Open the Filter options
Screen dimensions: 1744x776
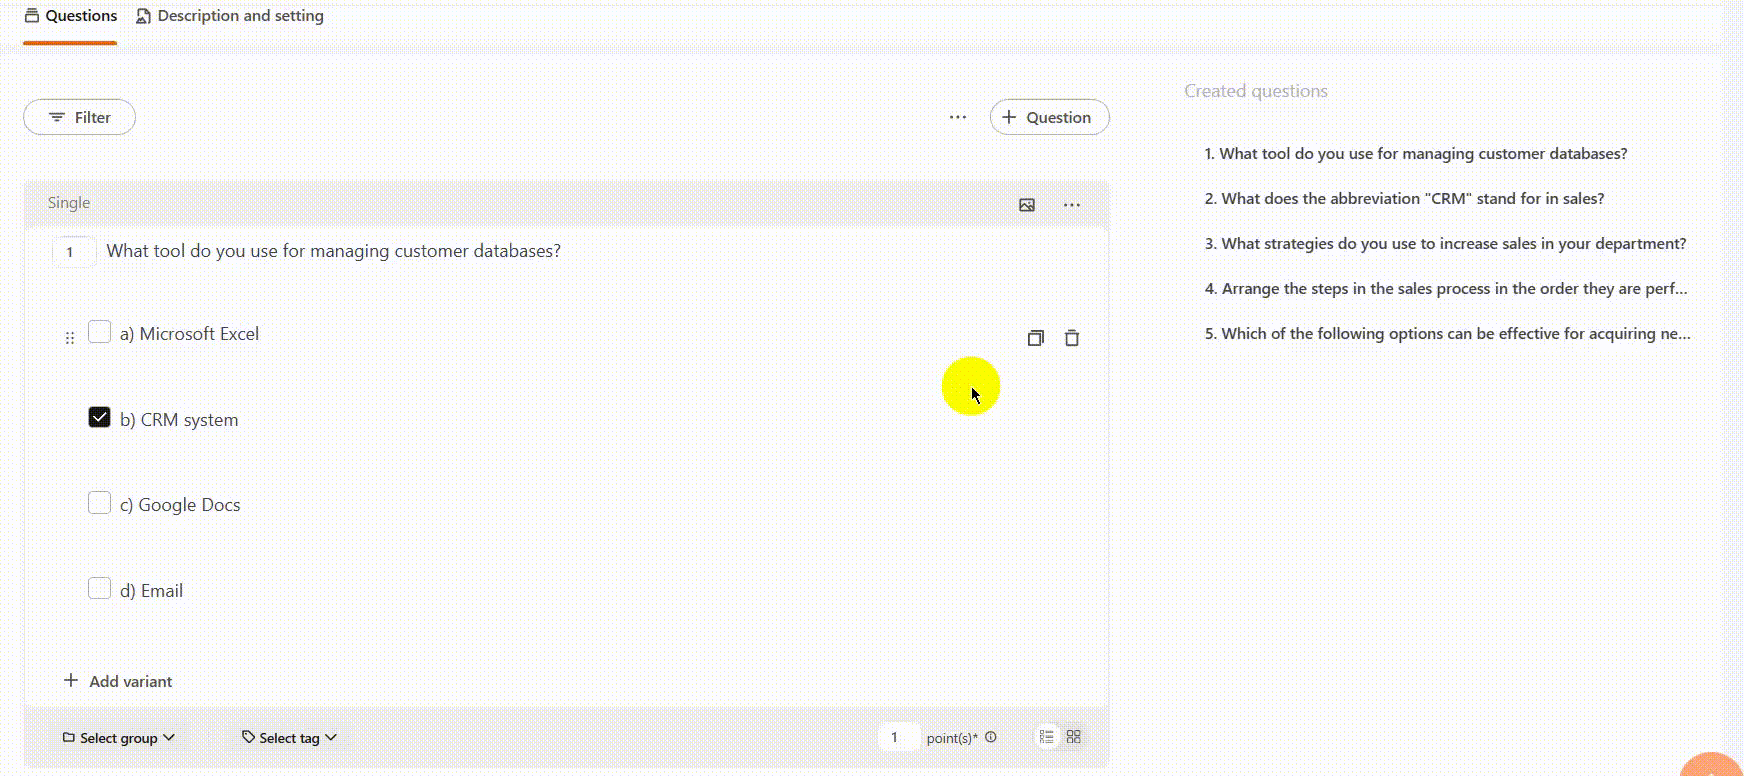pyautogui.click(x=80, y=117)
